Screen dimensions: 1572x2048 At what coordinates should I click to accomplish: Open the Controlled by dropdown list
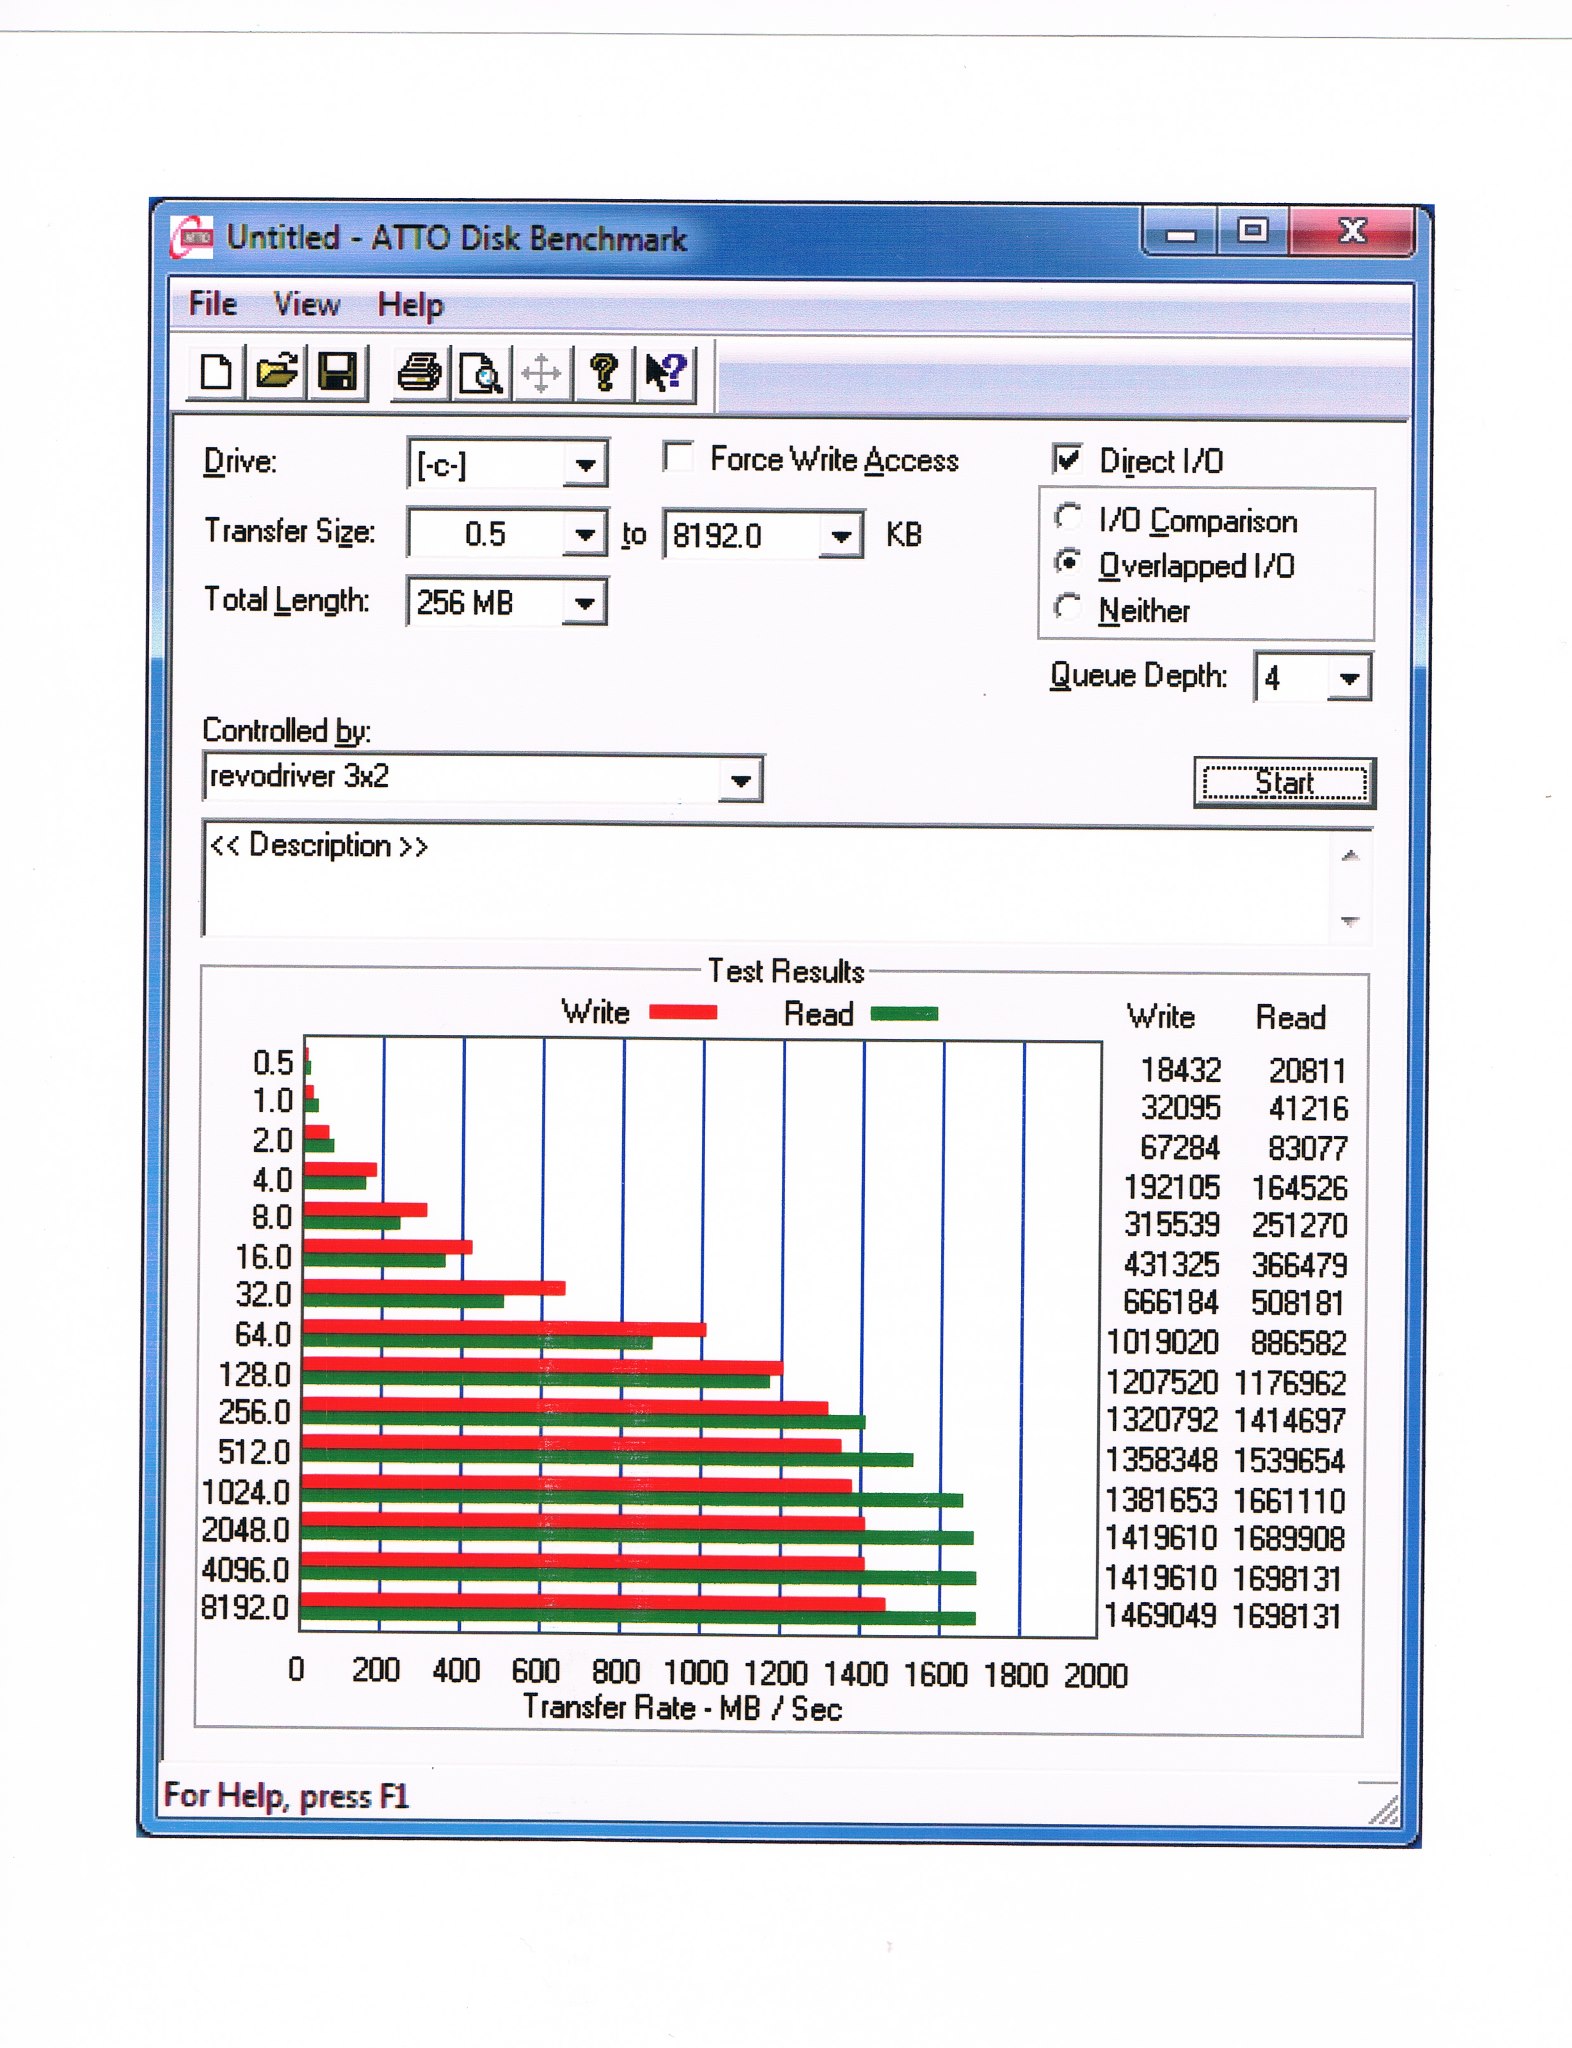[x=741, y=780]
